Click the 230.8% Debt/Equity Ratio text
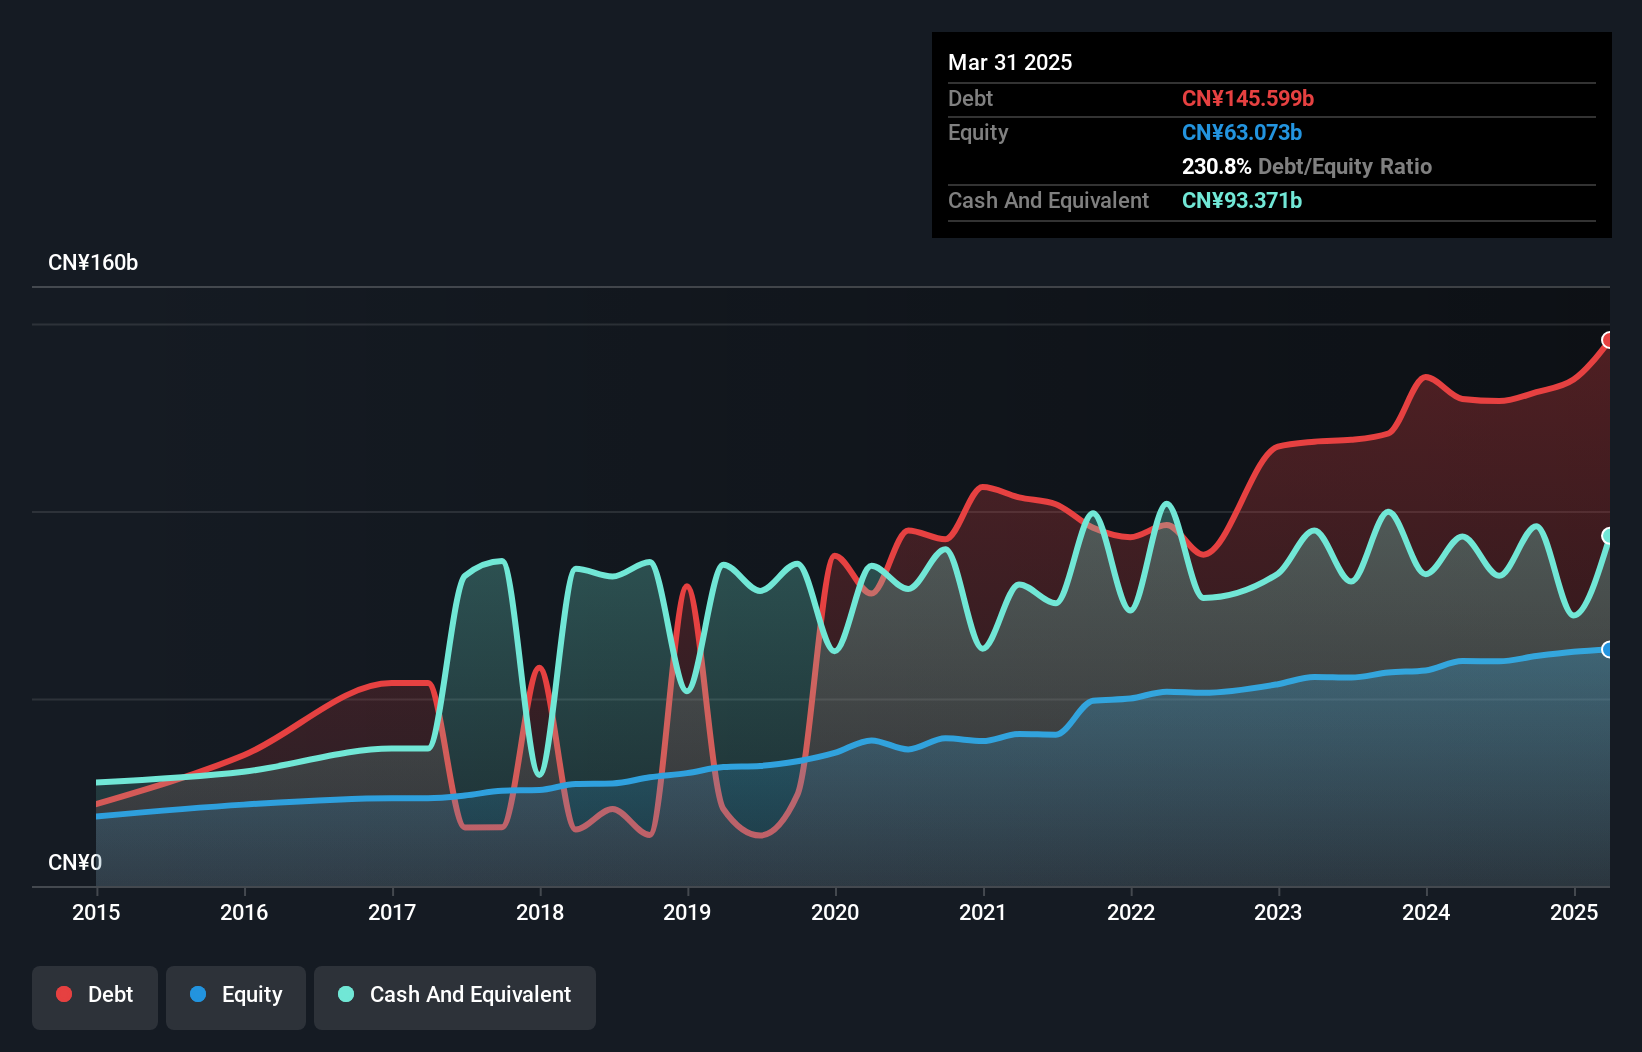Image resolution: width=1642 pixels, height=1052 pixels. coord(1307,166)
